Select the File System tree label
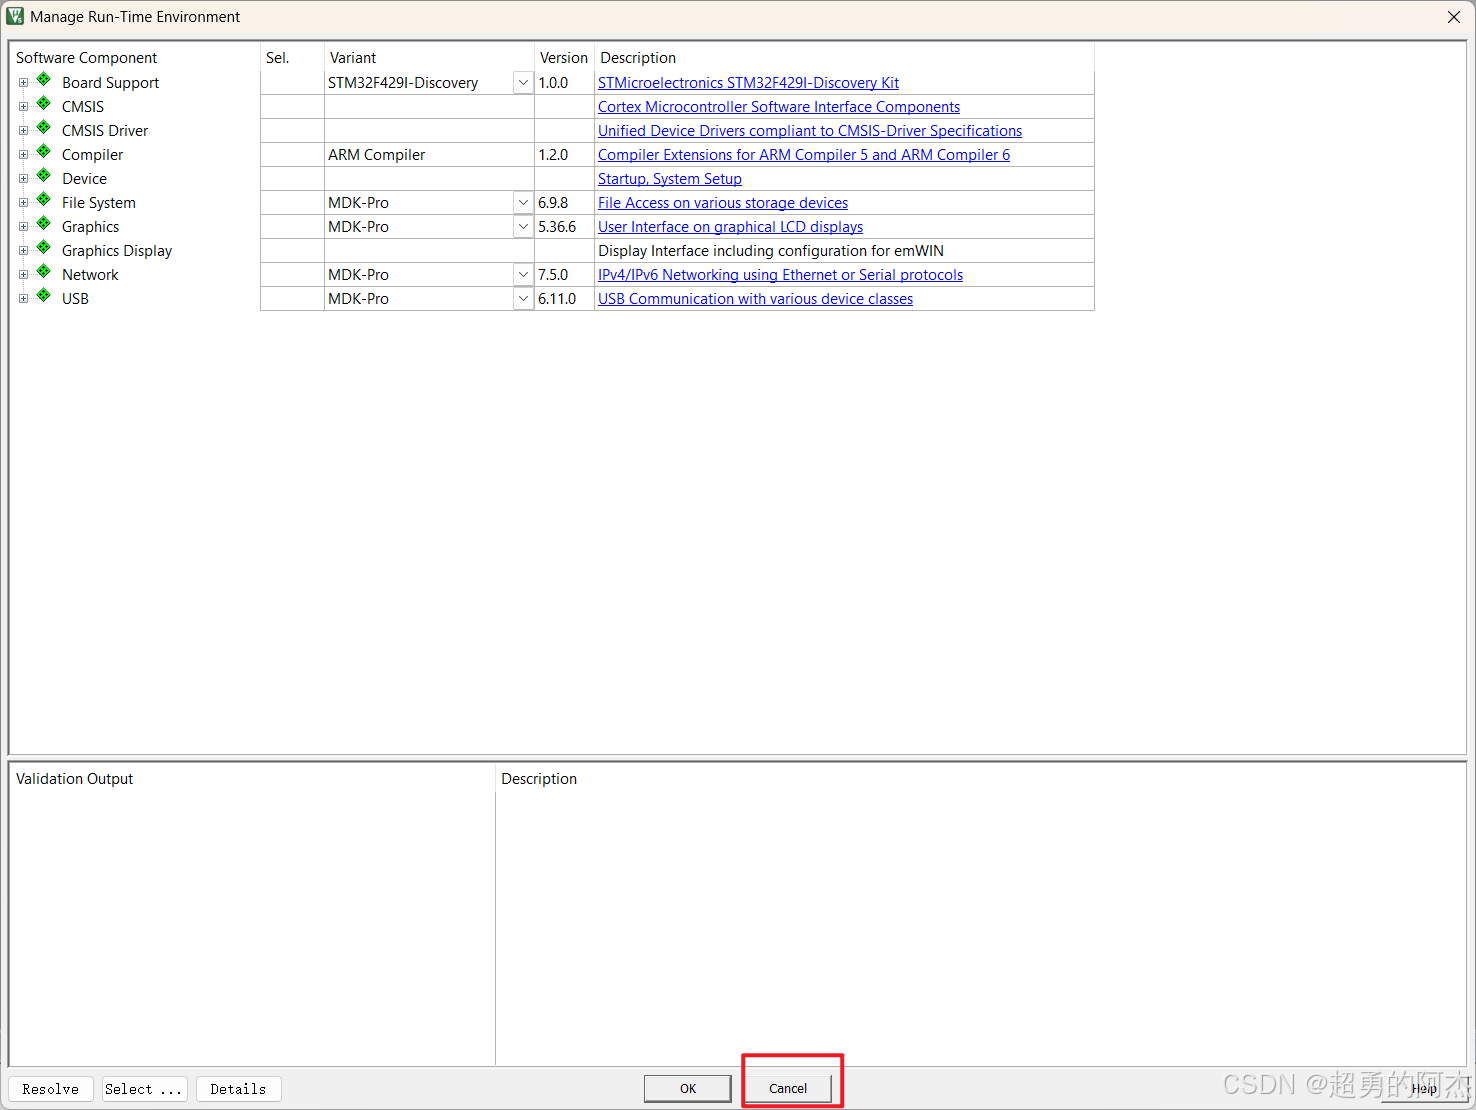Image resolution: width=1476 pixels, height=1110 pixels. (x=99, y=203)
